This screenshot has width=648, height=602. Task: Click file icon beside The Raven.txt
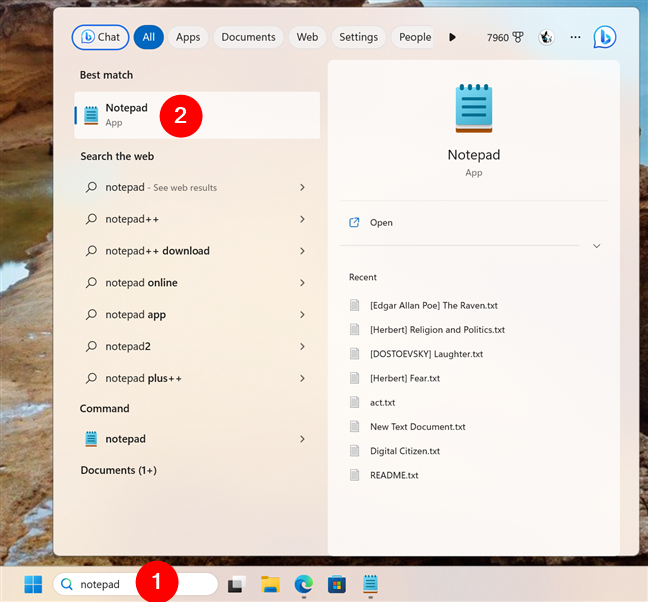pos(355,305)
